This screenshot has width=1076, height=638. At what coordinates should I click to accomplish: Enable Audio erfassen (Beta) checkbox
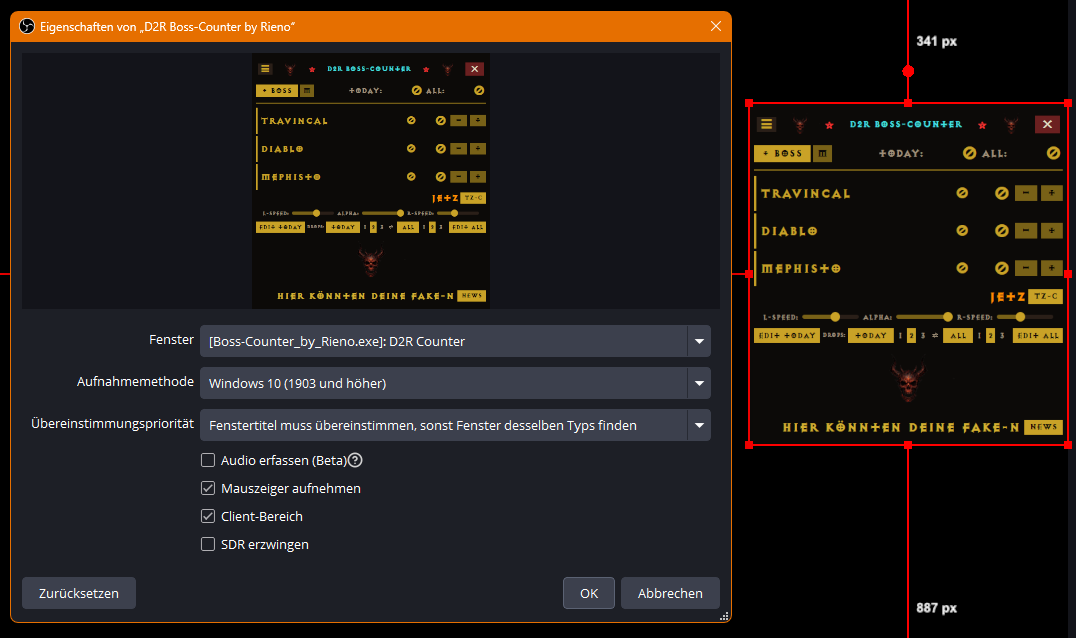pyautogui.click(x=208, y=460)
